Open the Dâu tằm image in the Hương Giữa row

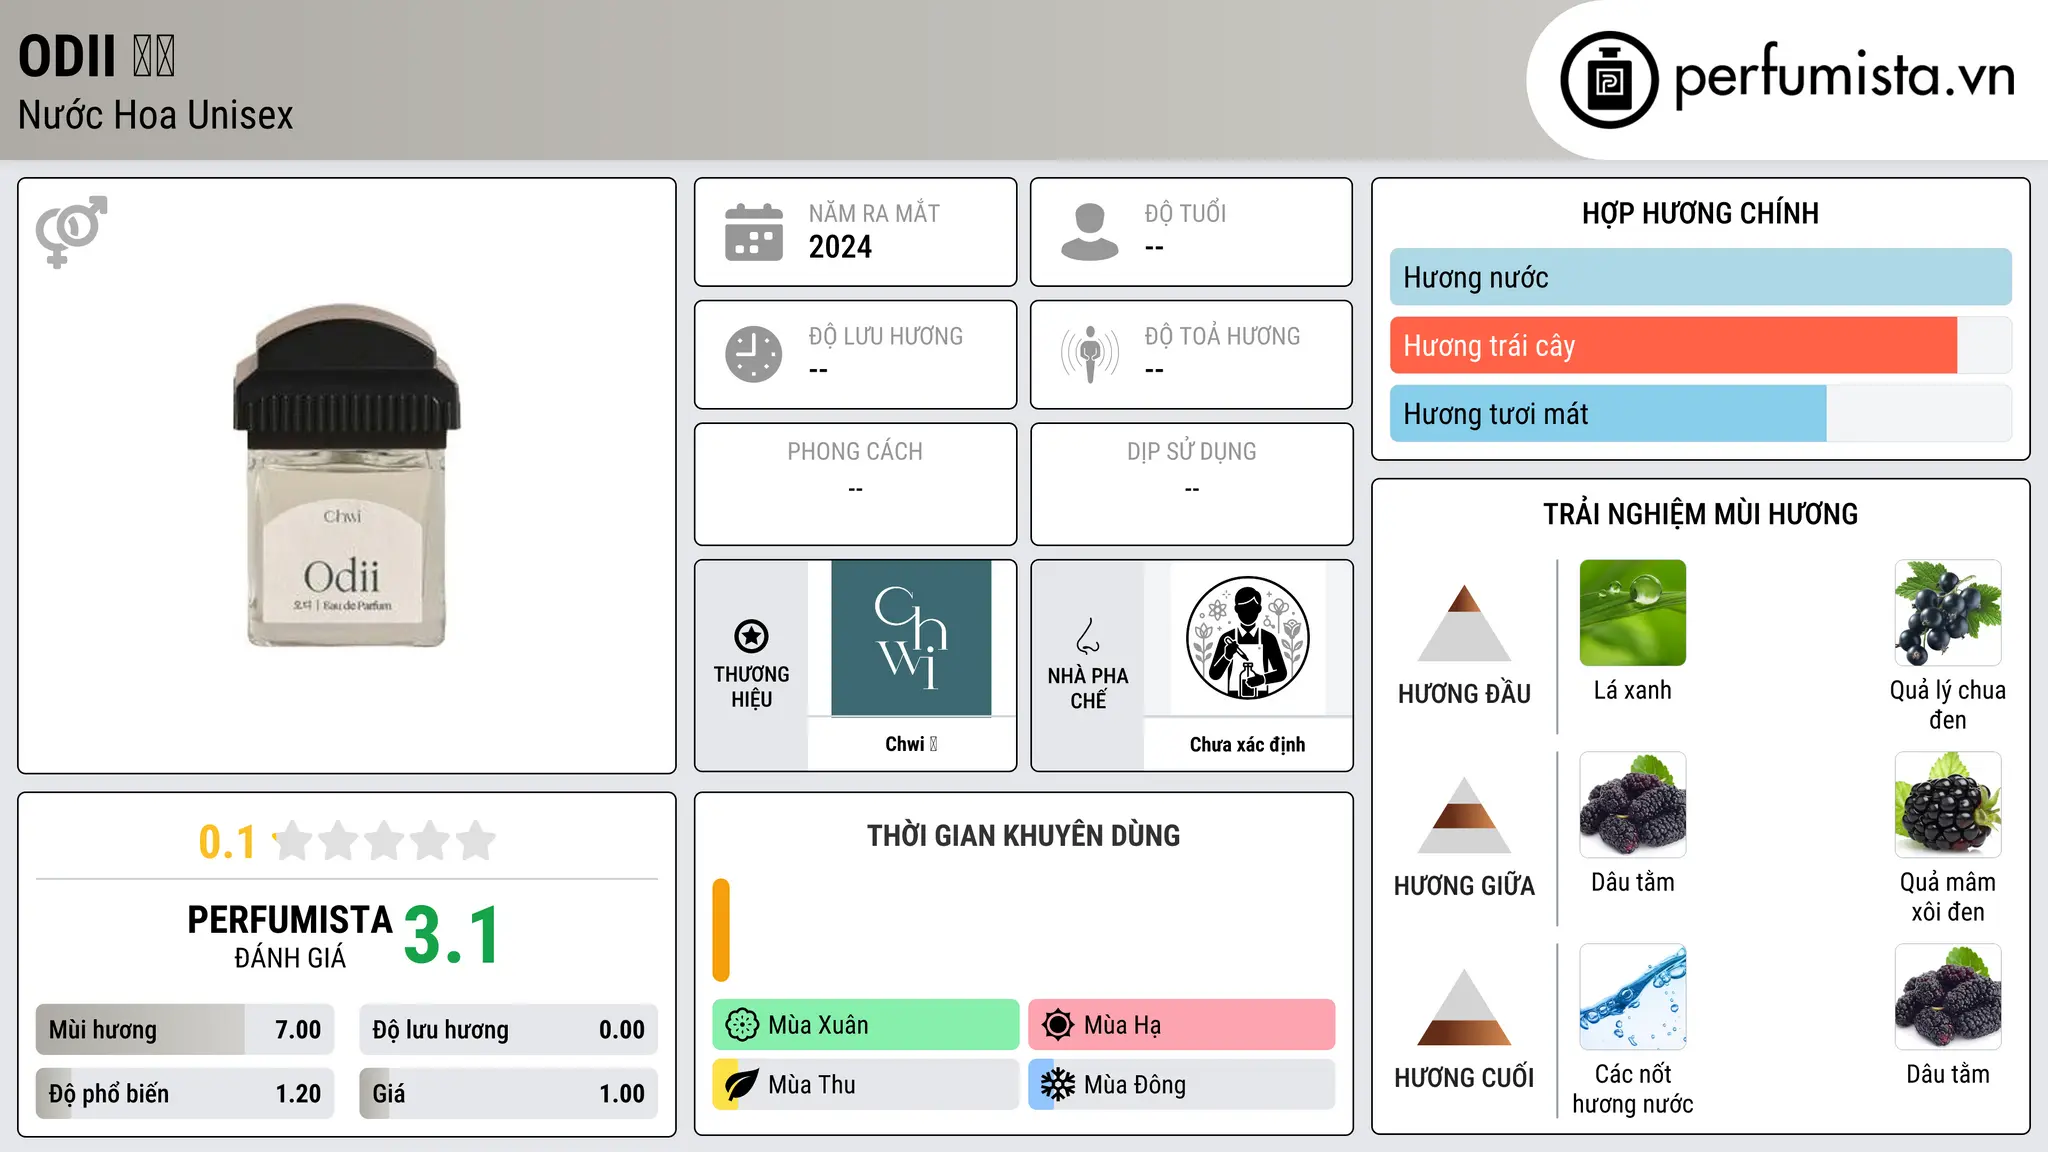pos(1633,805)
